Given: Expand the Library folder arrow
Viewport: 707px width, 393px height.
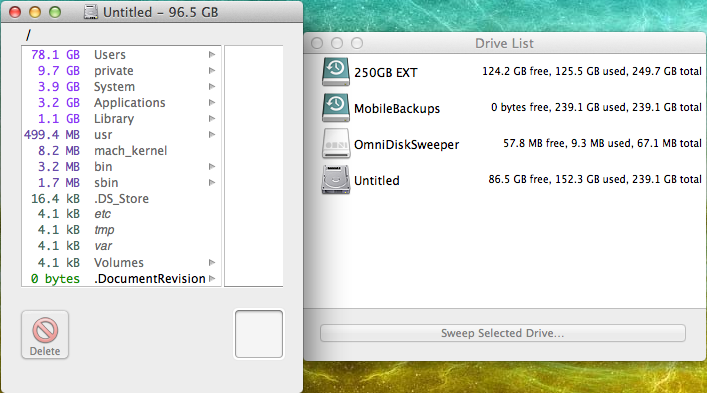Looking at the screenshot, I should pyautogui.click(x=212, y=119).
